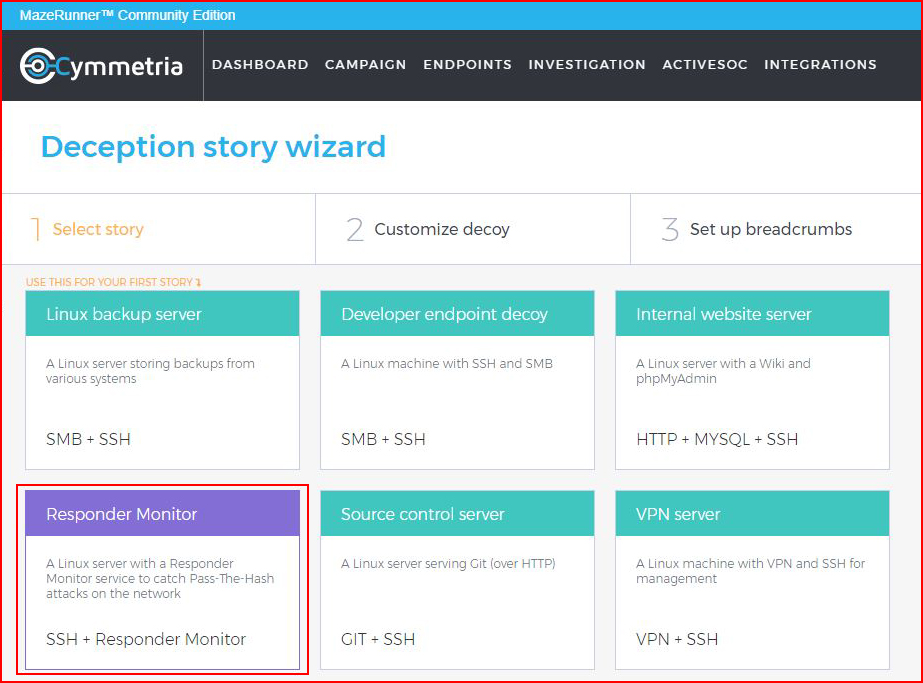This screenshot has width=923, height=683.
Task: Click the Cymmetria logo icon
Action: [x=38, y=65]
